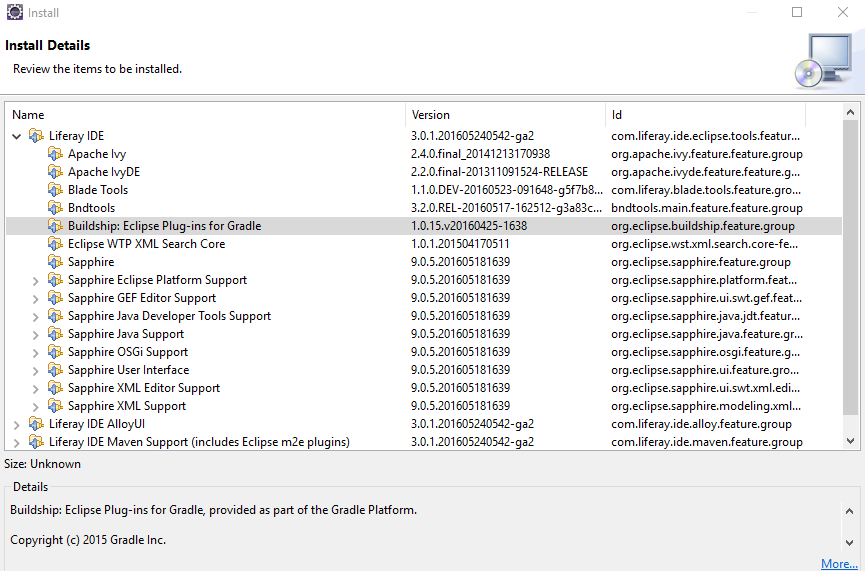This screenshot has height=571, width=865.
Task: Click the Apache IvyDE feature icon
Action: click(55, 172)
